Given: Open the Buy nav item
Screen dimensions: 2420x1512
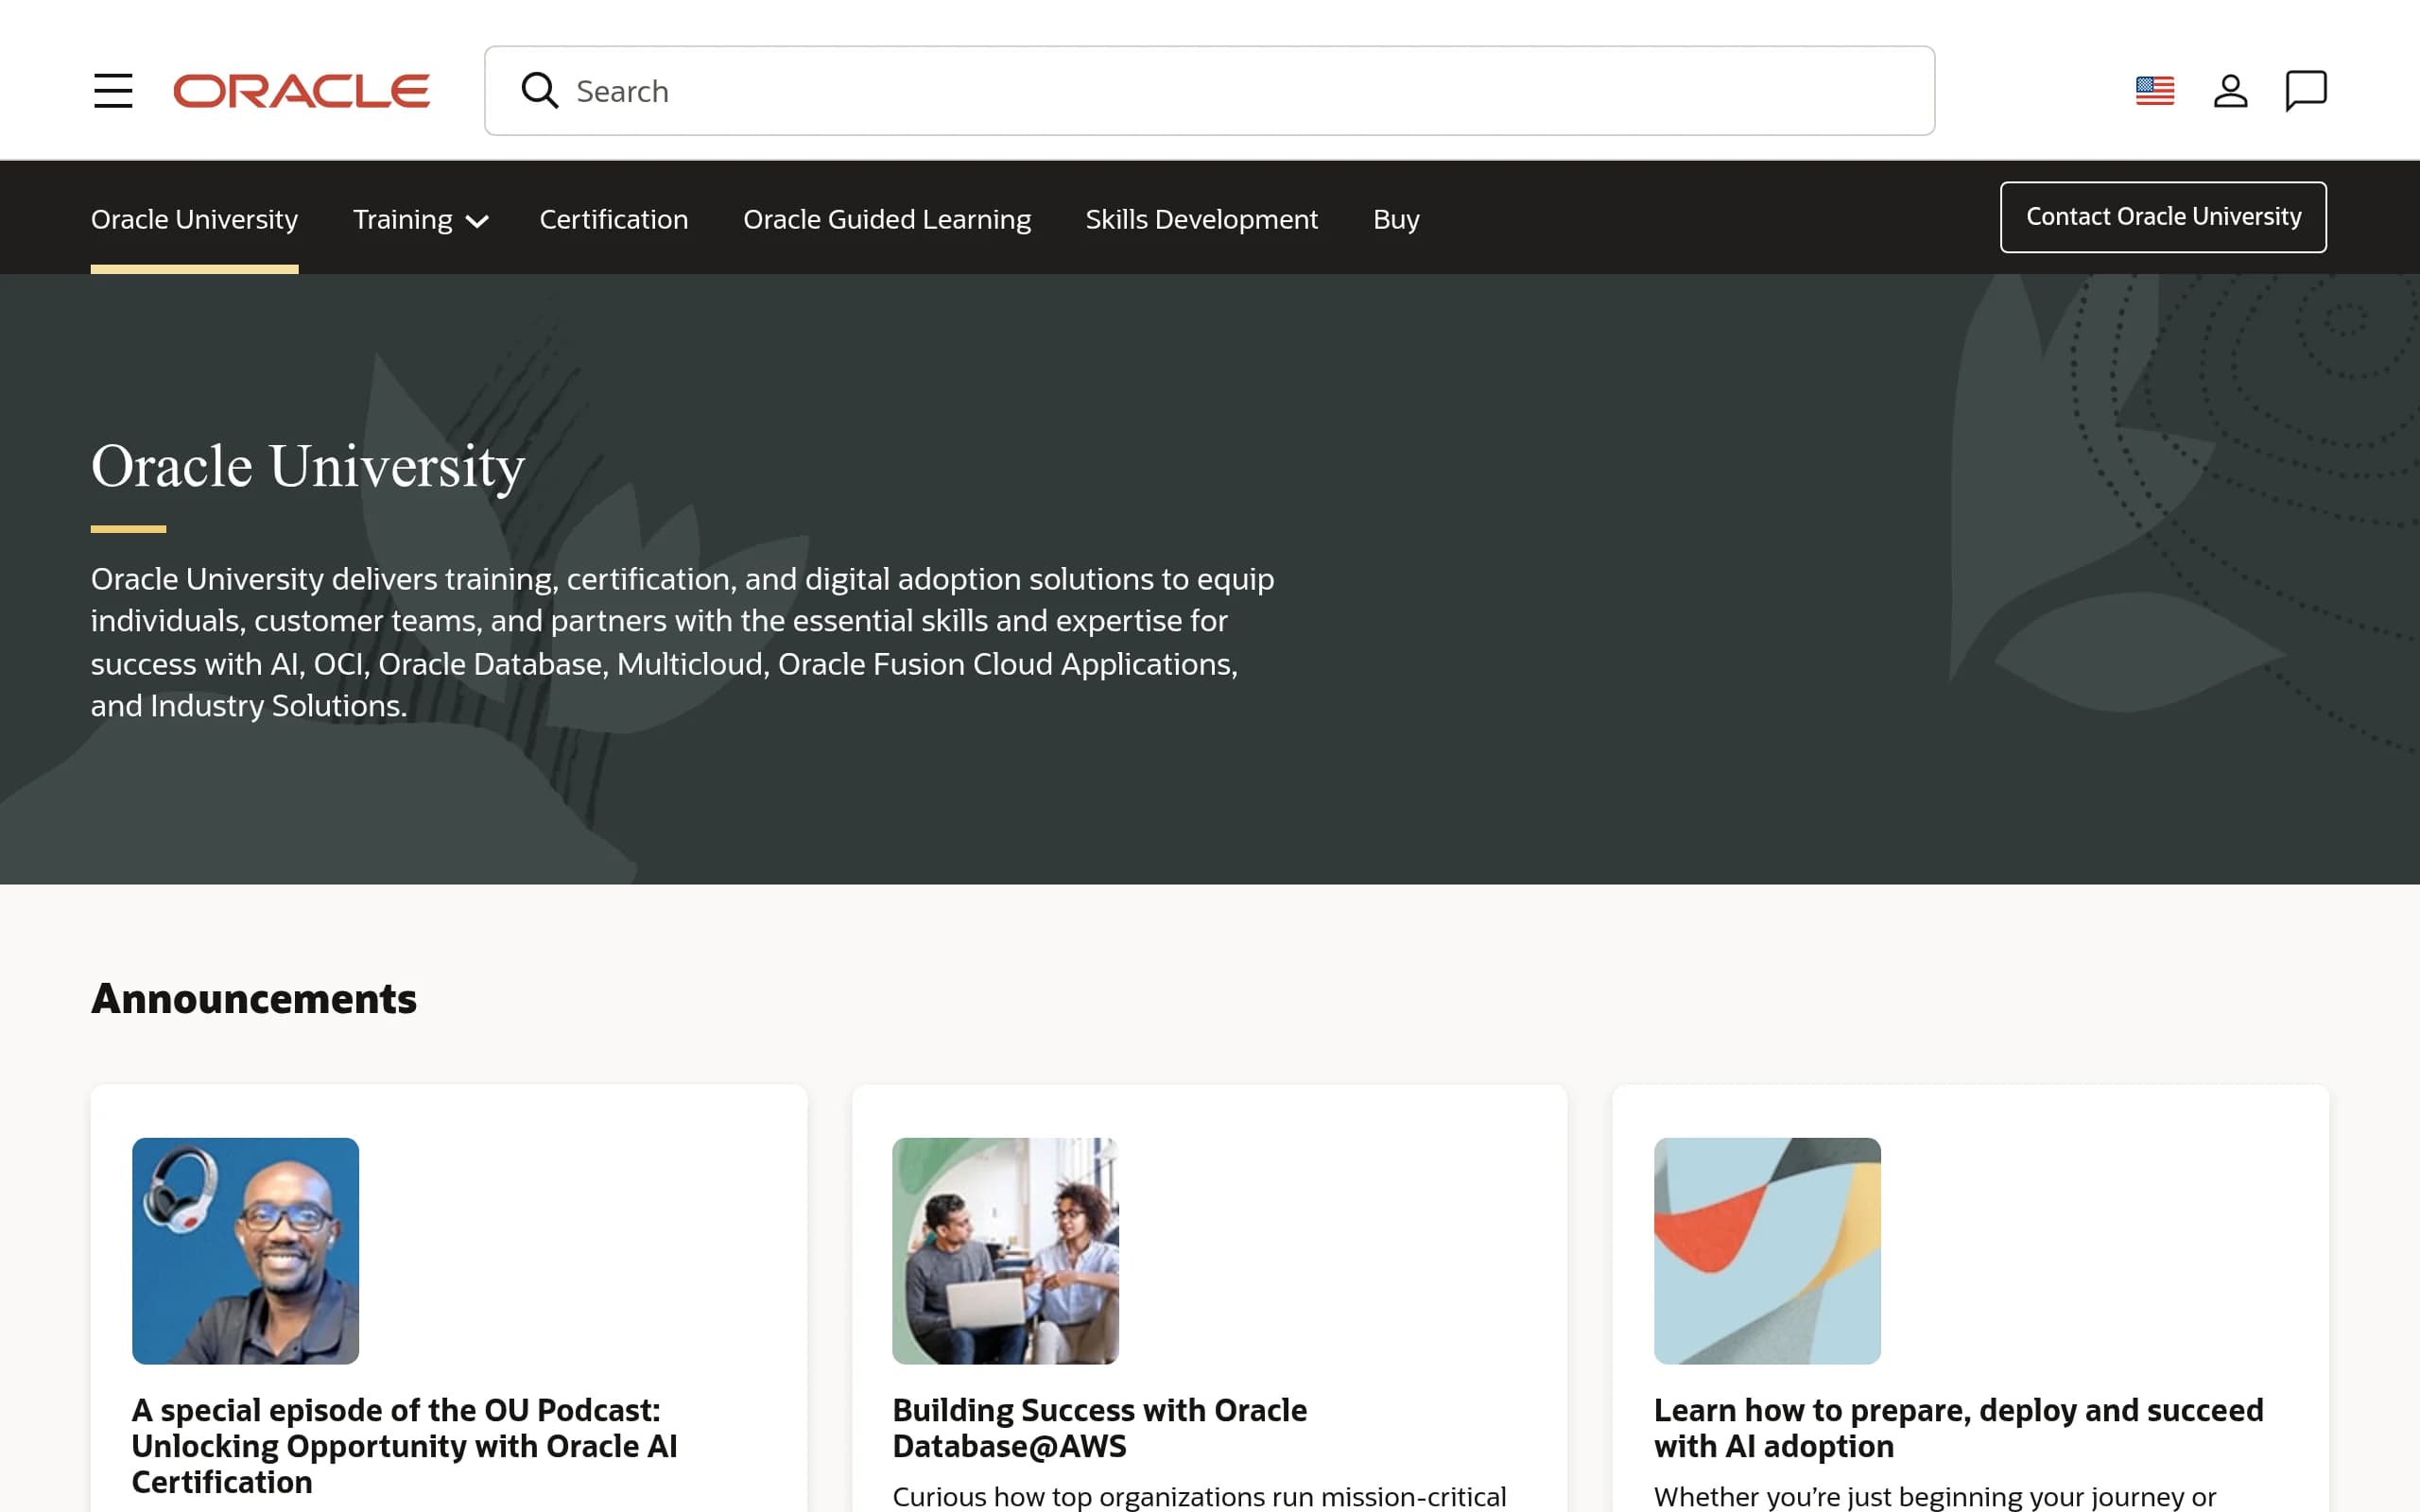Looking at the screenshot, I should click(1396, 219).
